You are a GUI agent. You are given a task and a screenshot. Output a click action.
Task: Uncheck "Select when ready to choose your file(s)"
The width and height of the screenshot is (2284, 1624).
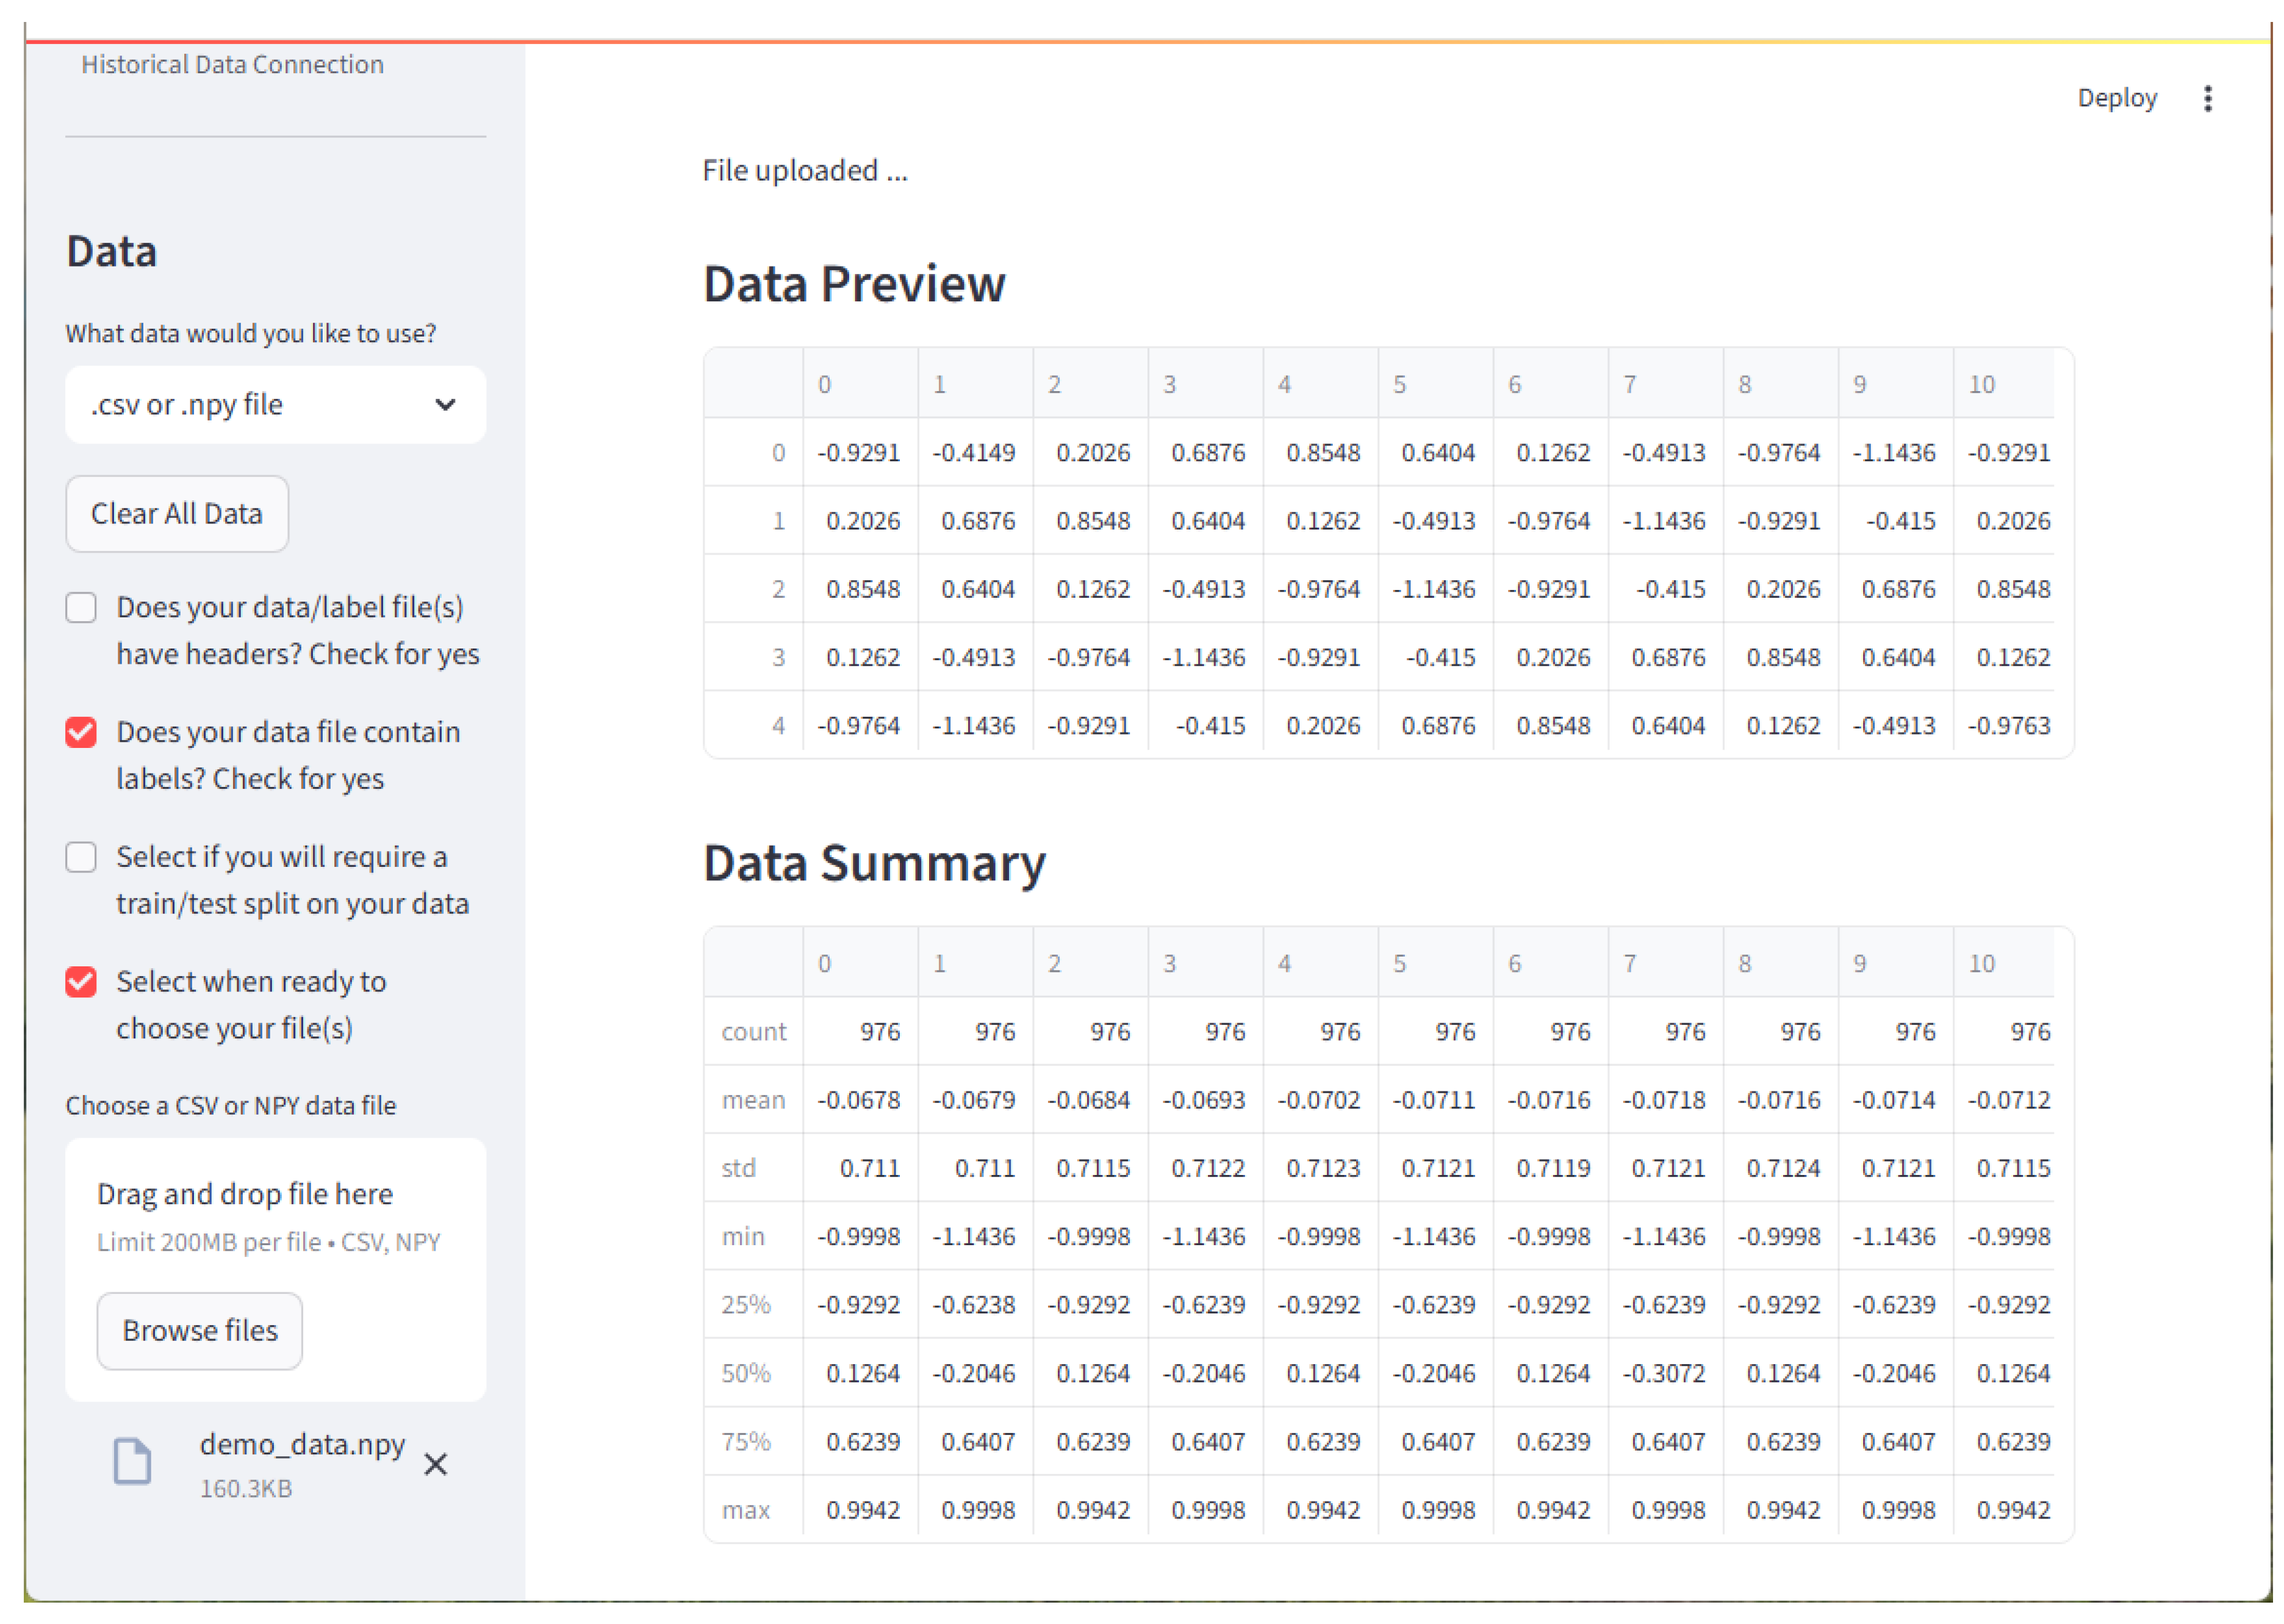(80, 982)
